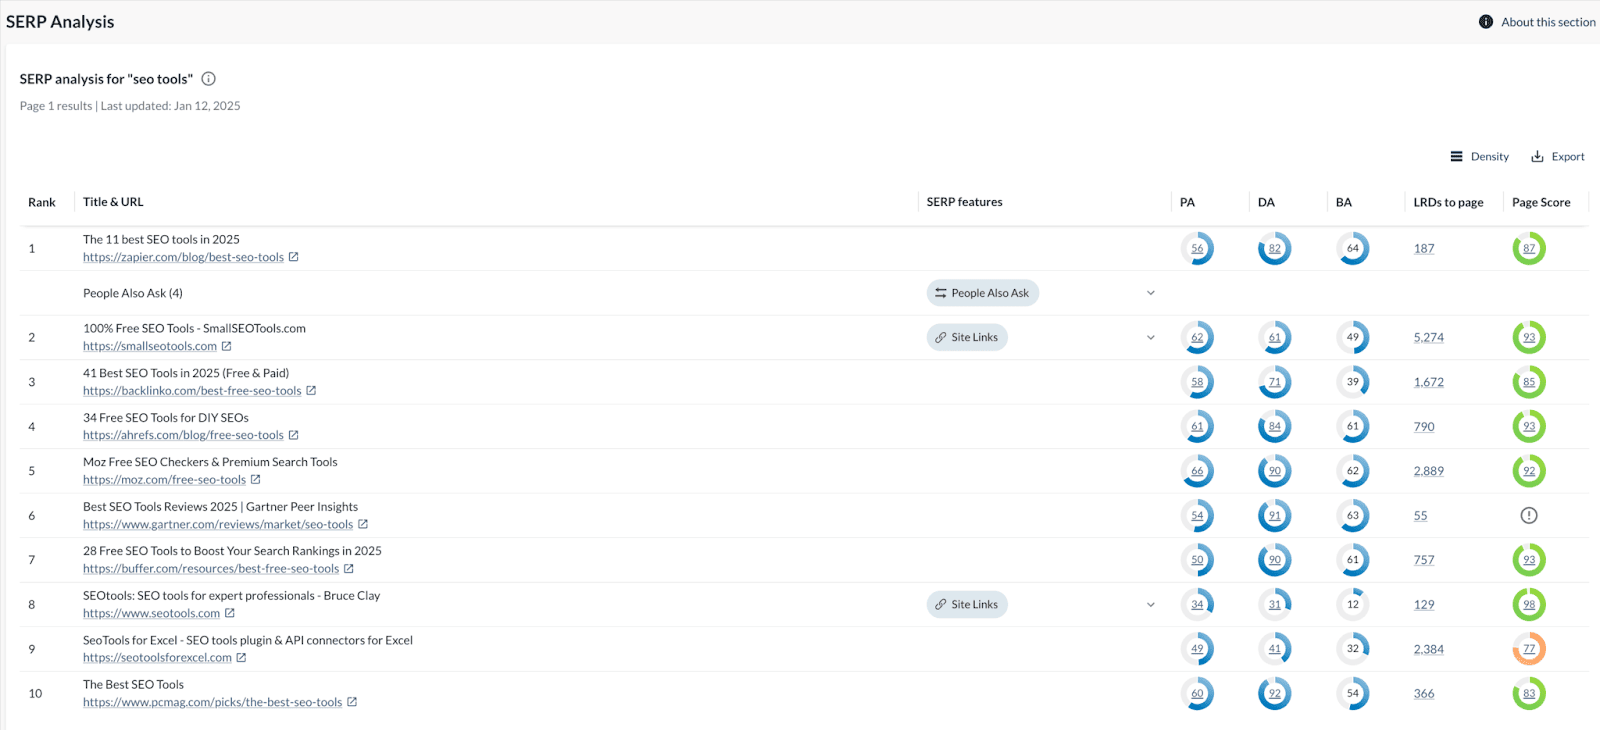This screenshot has width=1600, height=731.
Task: Open external link icon for moz.com URL
Action: coord(256,480)
